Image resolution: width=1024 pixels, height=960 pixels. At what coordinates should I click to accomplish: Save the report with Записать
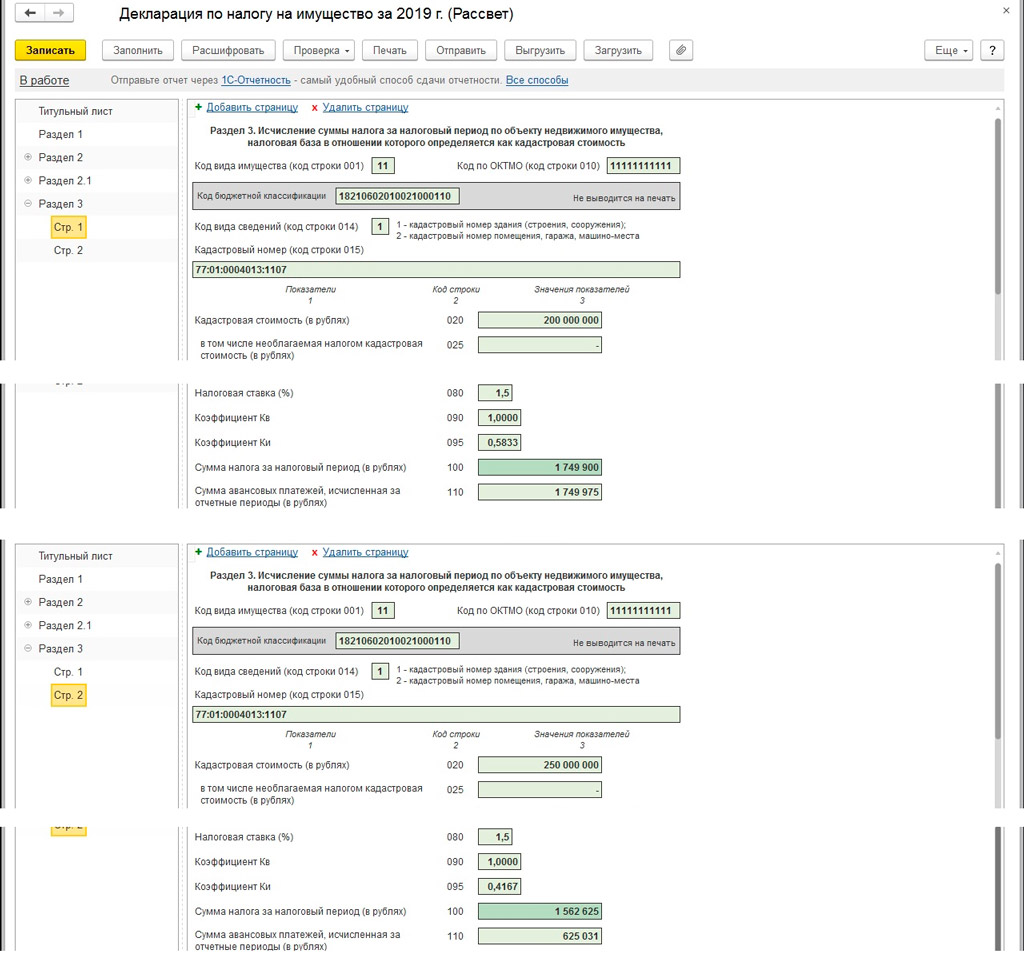click(50, 50)
